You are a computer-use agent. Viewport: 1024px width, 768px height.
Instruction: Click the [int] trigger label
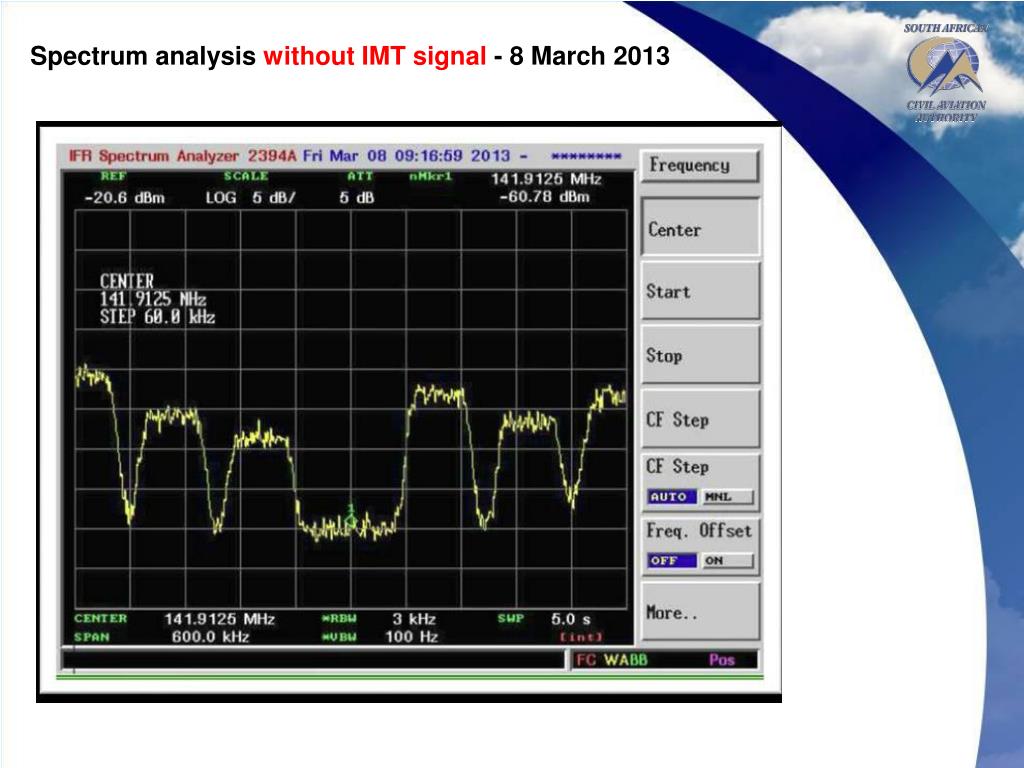pos(580,637)
